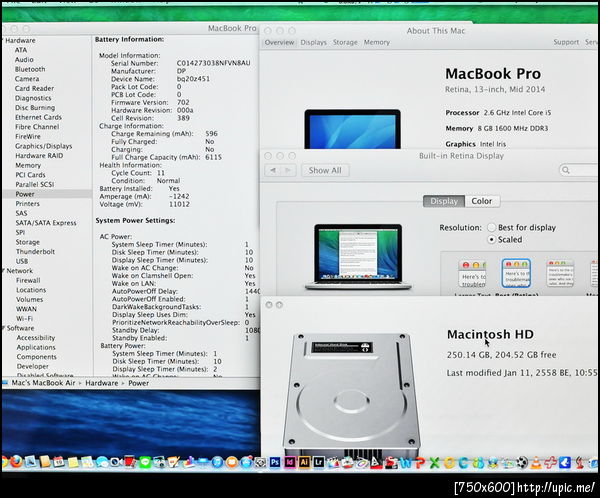
Task: Open System Preferences from the Dock
Action: click(x=260, y=462)
